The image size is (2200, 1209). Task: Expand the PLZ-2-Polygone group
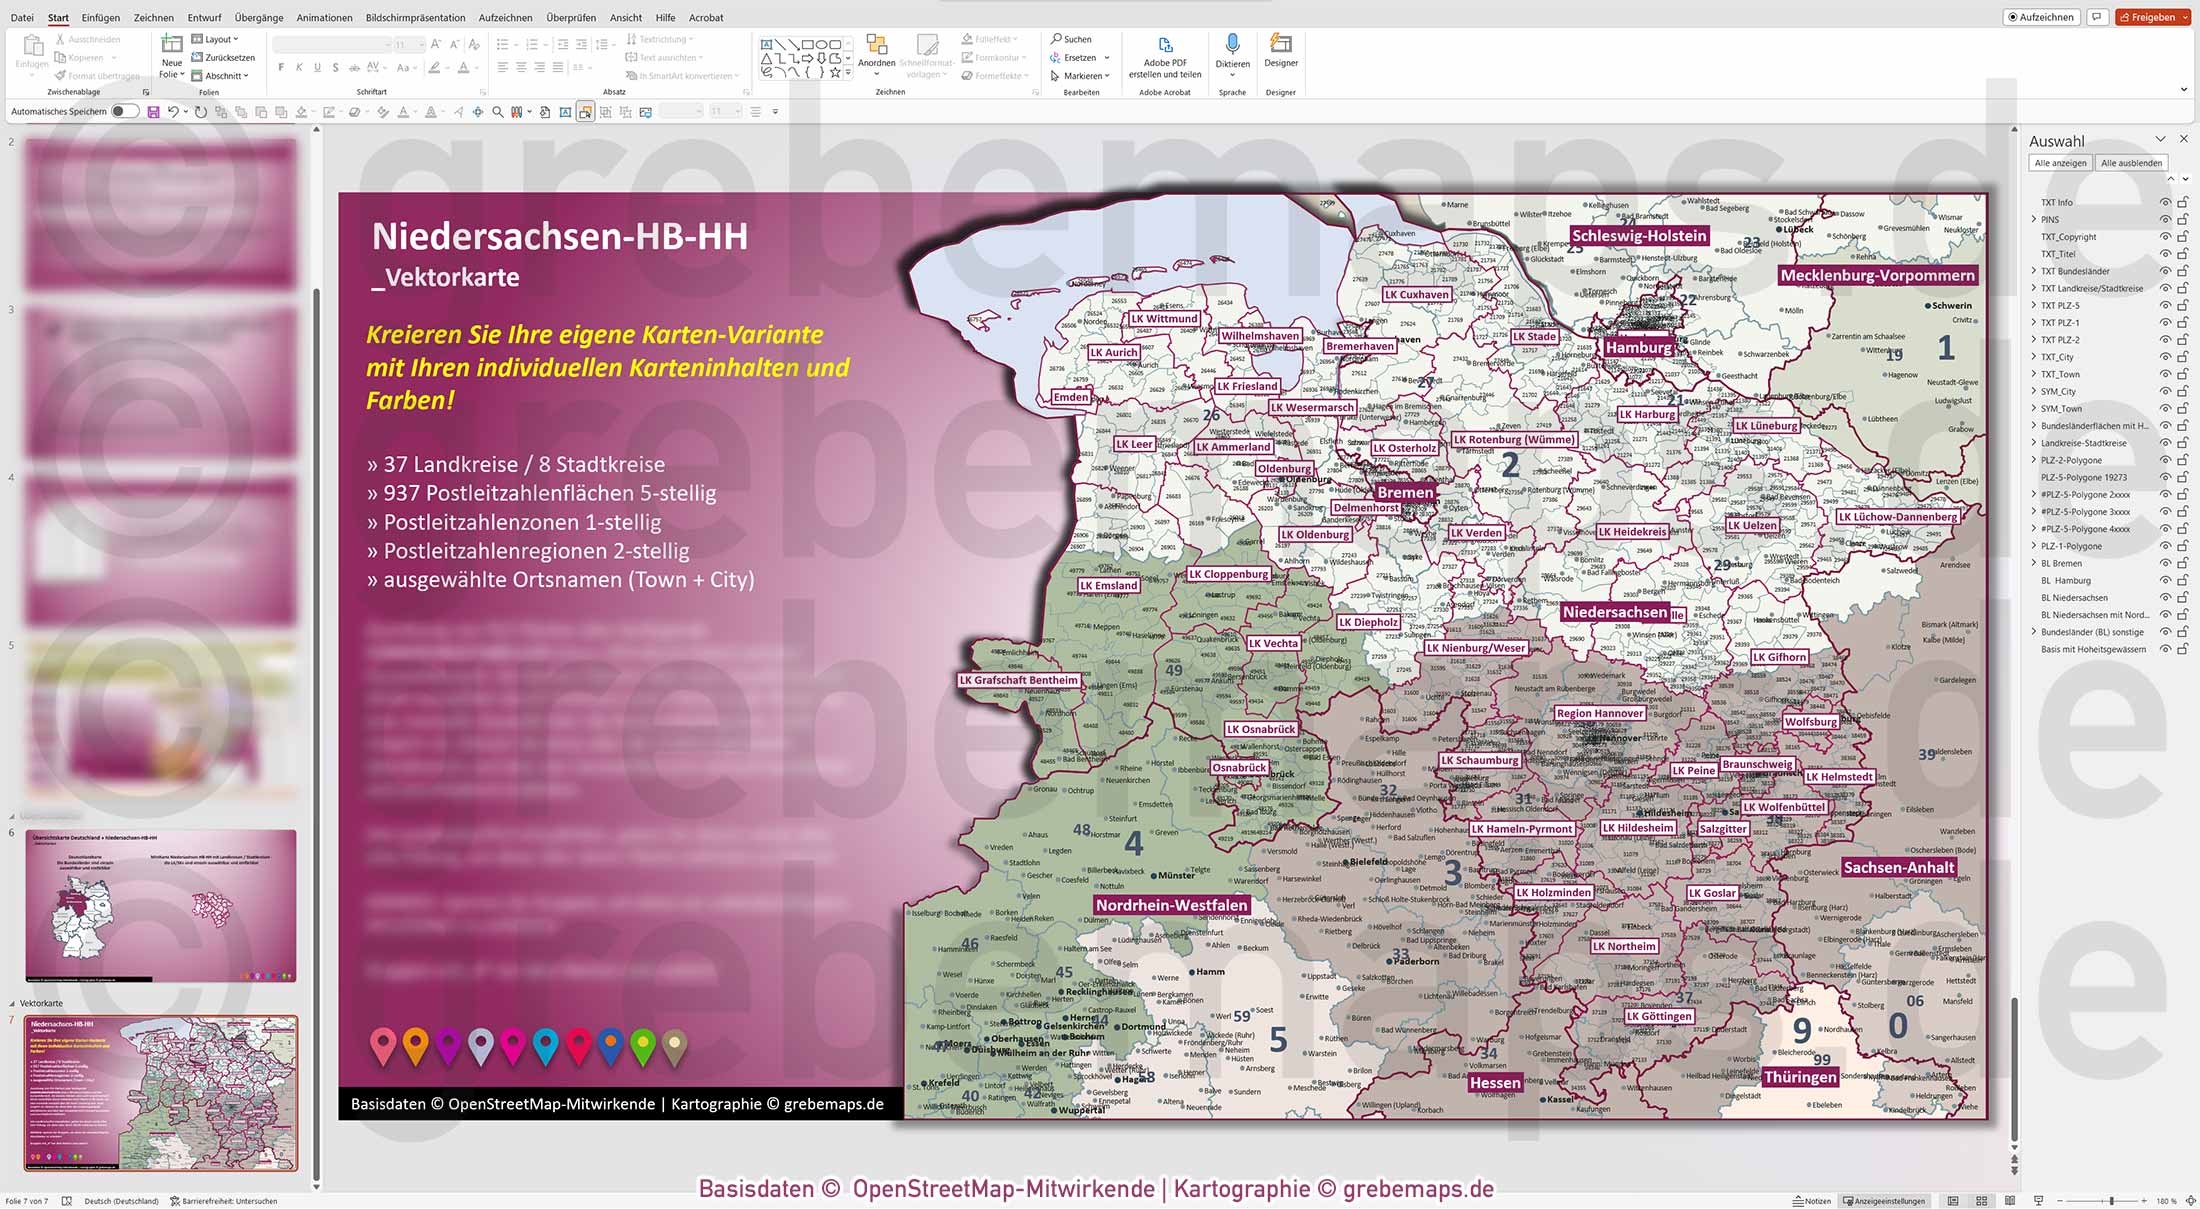click(2035, 460)
